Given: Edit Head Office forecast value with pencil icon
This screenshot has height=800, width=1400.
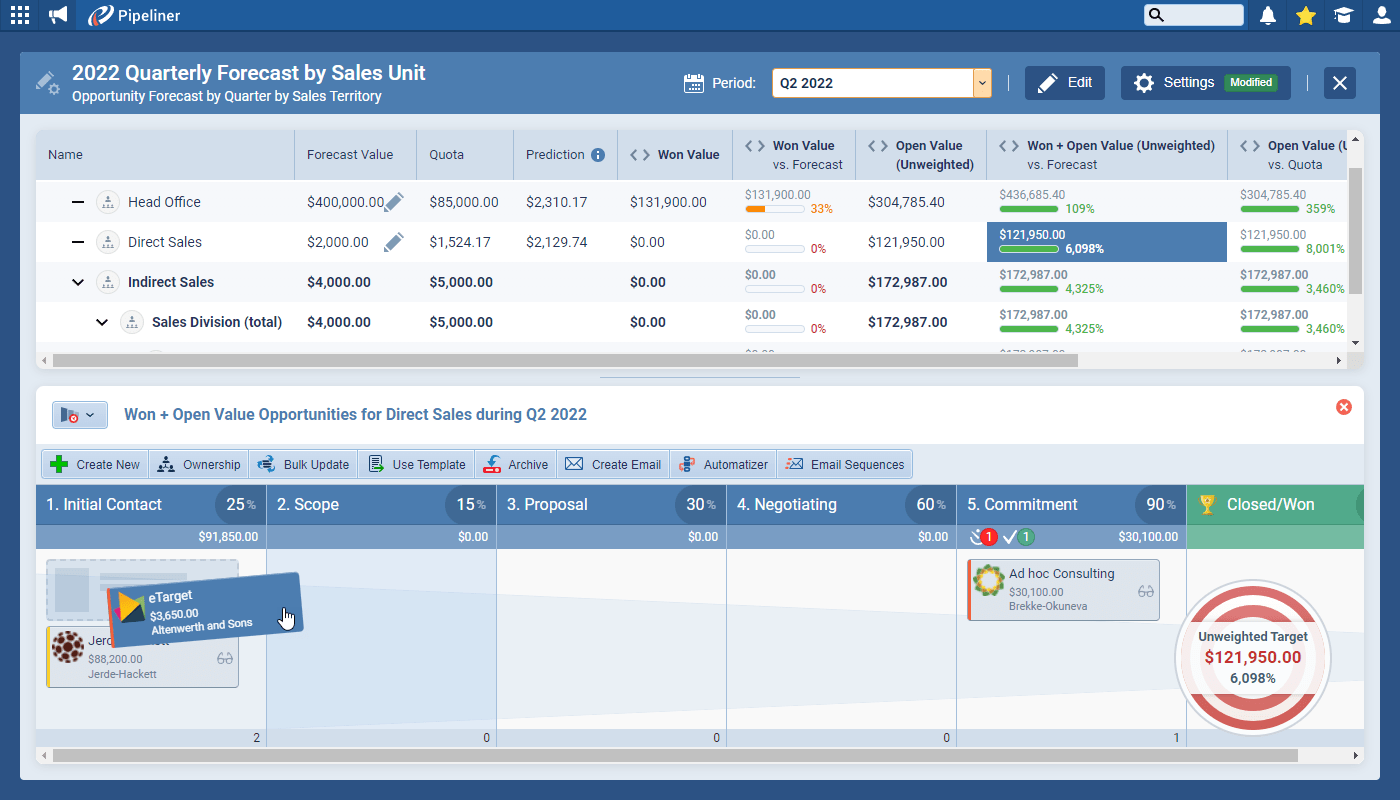Looking at the screenshot, I should pyautogui.click(x=393, y=201).
